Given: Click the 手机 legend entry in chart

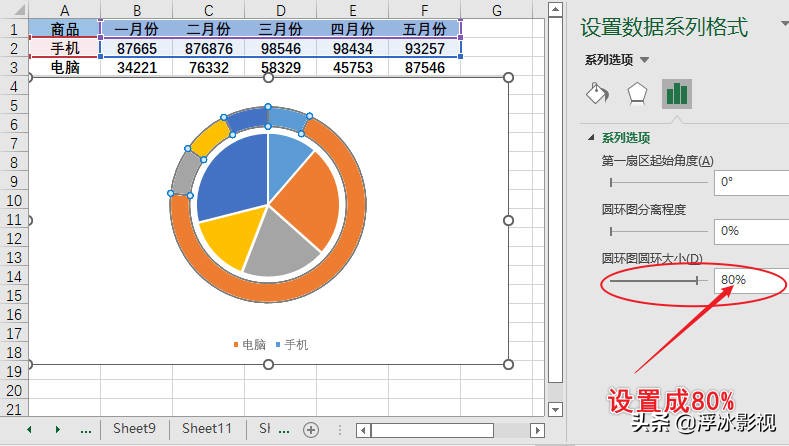Looking at the screenshot, I should (292, 344).
